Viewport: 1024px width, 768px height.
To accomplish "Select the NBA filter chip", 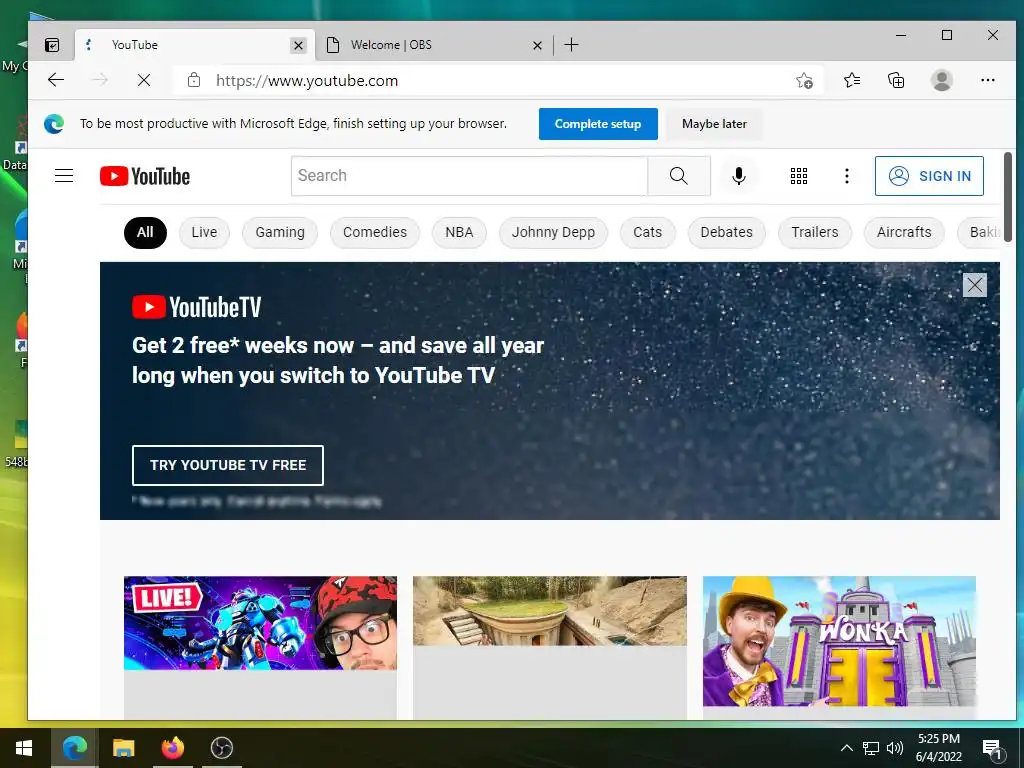I will point(459,232).
